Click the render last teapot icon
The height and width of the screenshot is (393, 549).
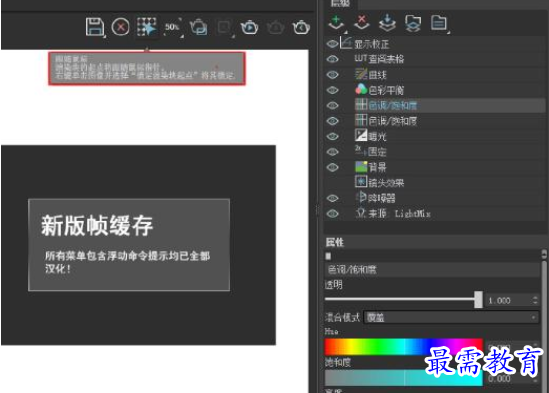[x=301, y=27]
